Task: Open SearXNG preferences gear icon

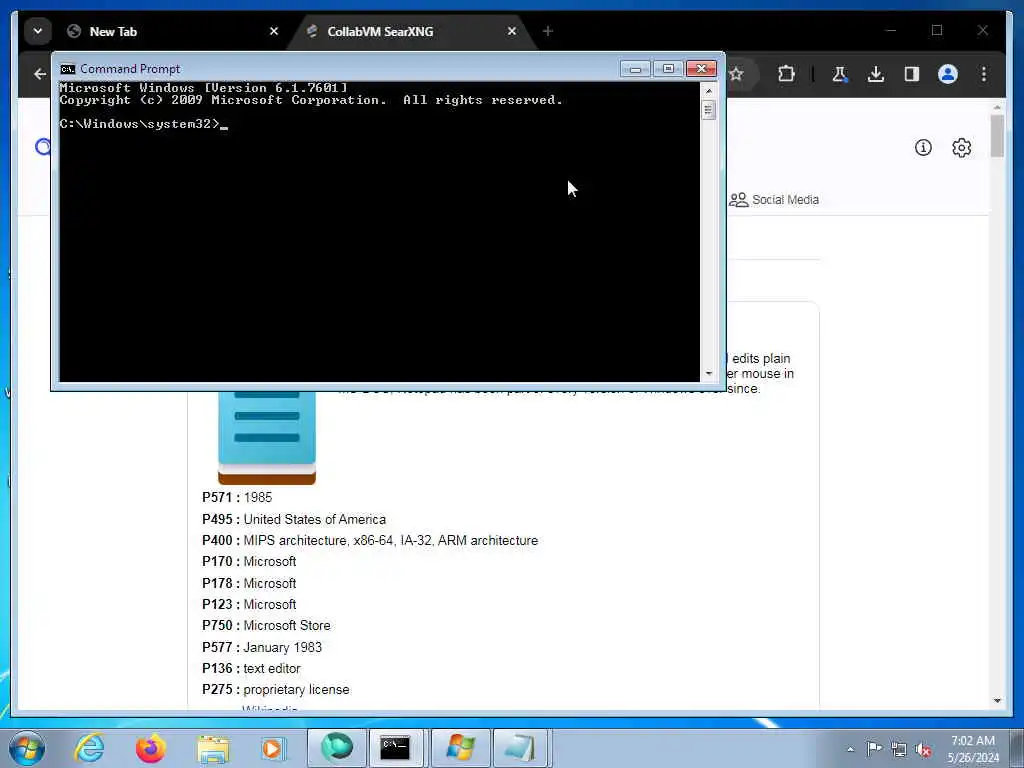Action: pyautogui.click(x=961, y=148)
